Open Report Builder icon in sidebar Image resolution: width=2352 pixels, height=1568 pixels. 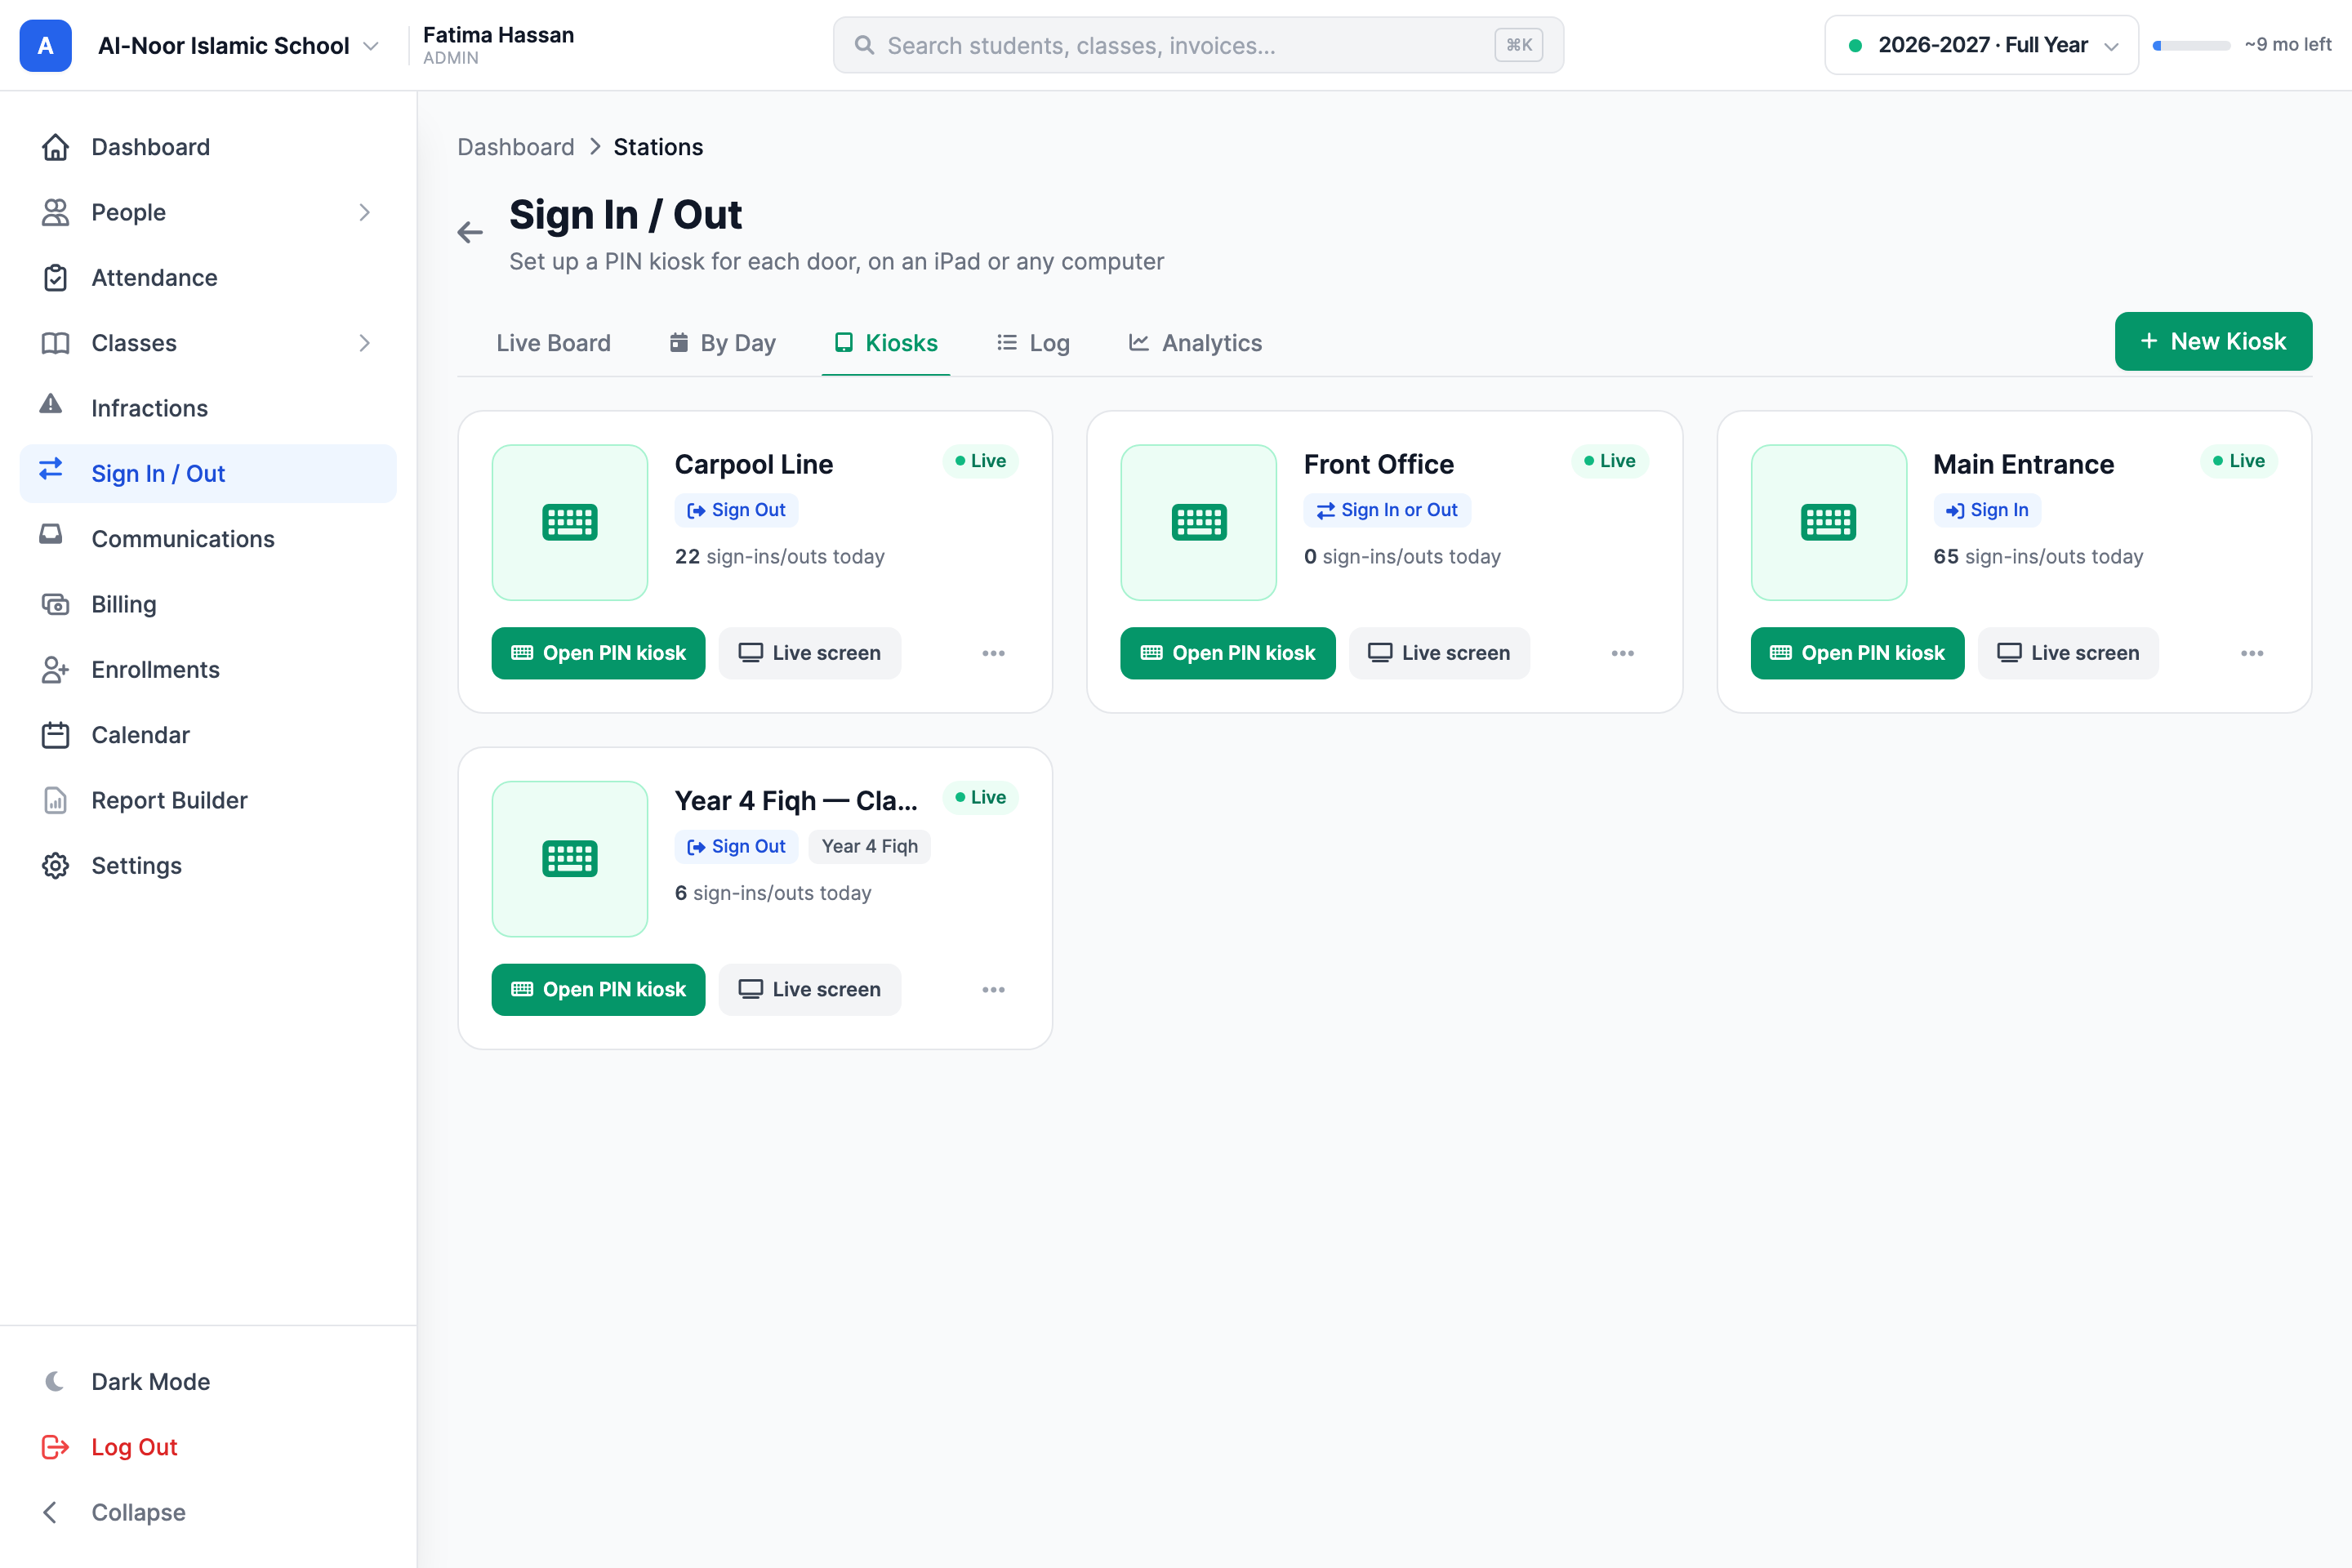(x=55, y=801)
